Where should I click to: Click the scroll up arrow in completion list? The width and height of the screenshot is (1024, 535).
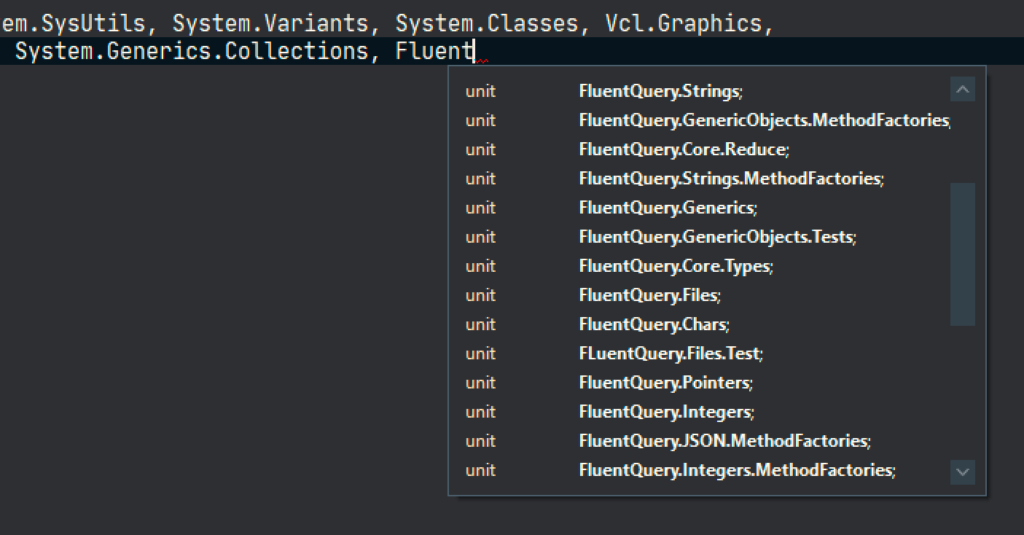pyautogui.click(x=963, y=89)
